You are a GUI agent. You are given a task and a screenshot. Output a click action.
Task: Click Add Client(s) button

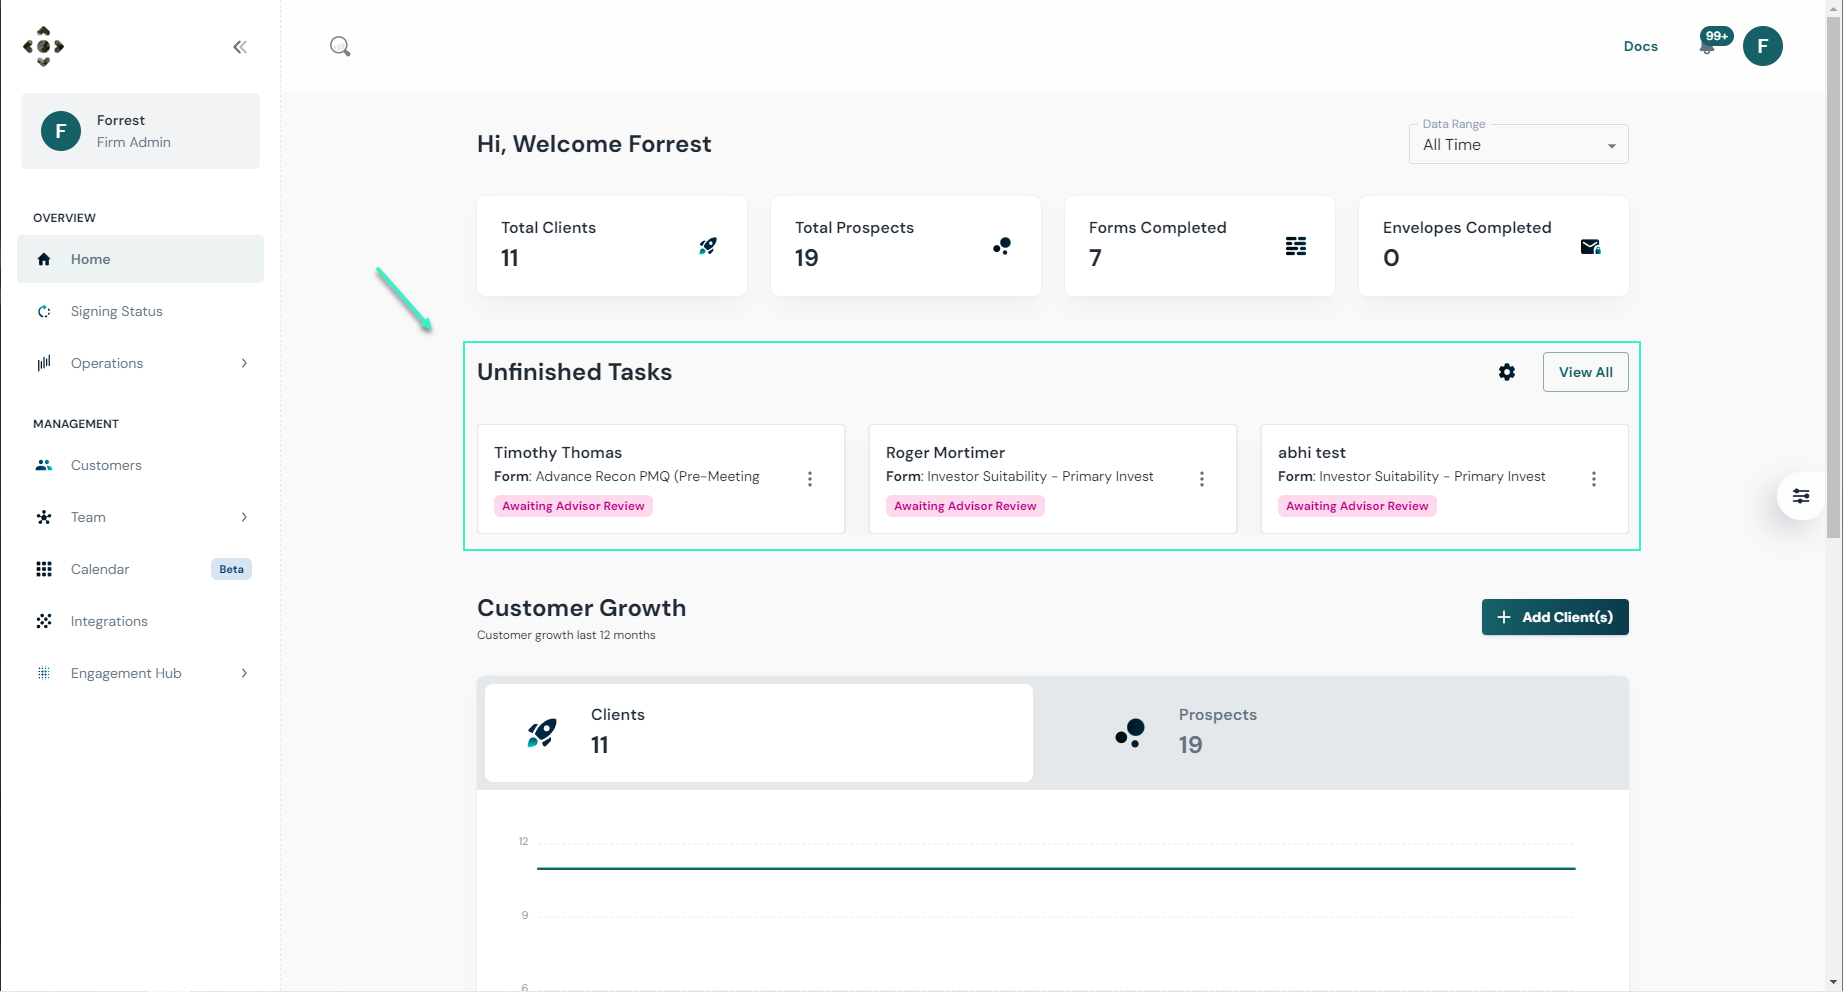pyautogui.click(x=1555, y=617)
